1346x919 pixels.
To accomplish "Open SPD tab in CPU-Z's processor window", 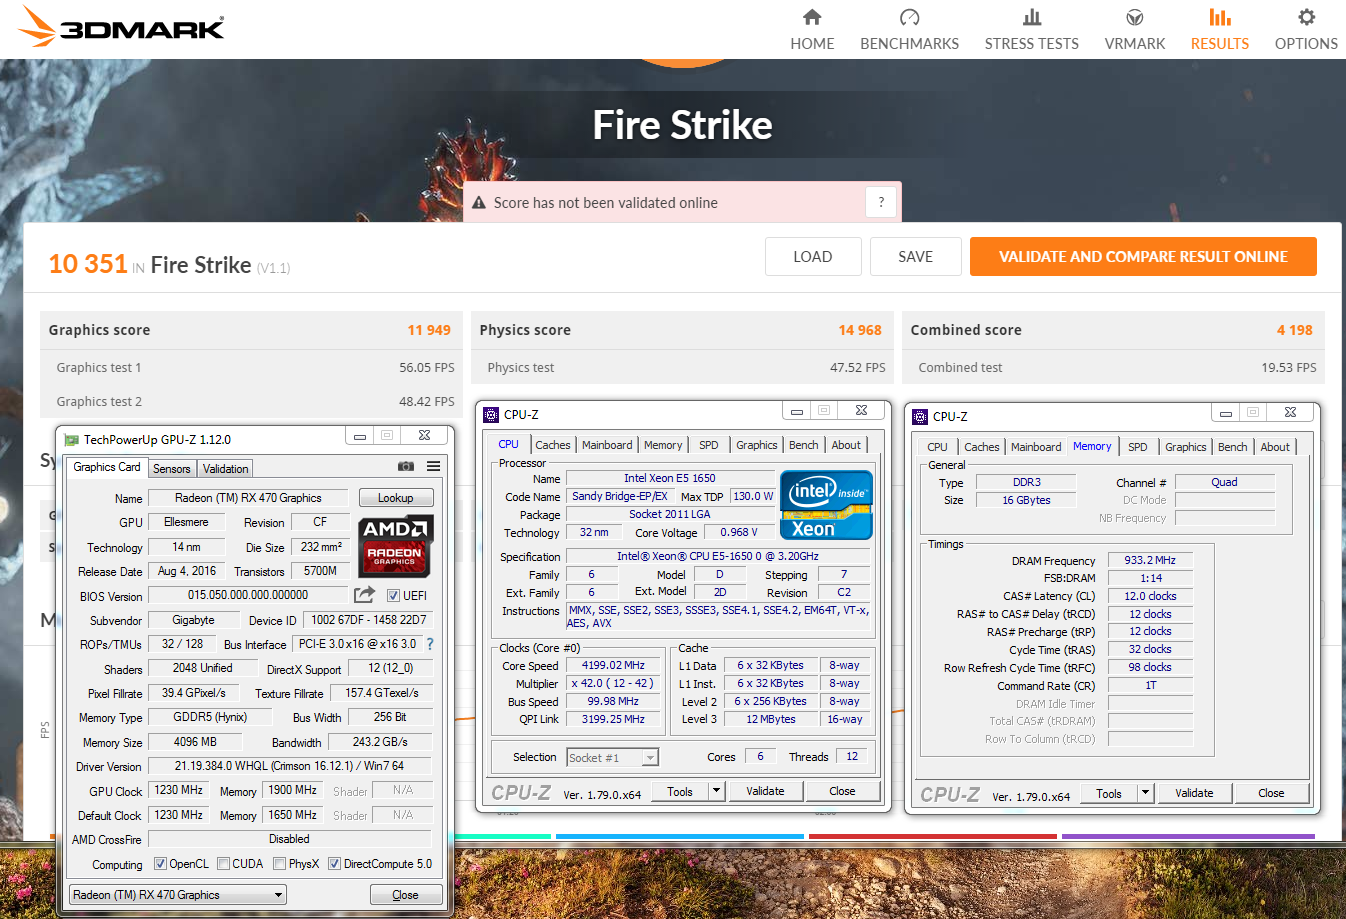I will tap(709, 445).
